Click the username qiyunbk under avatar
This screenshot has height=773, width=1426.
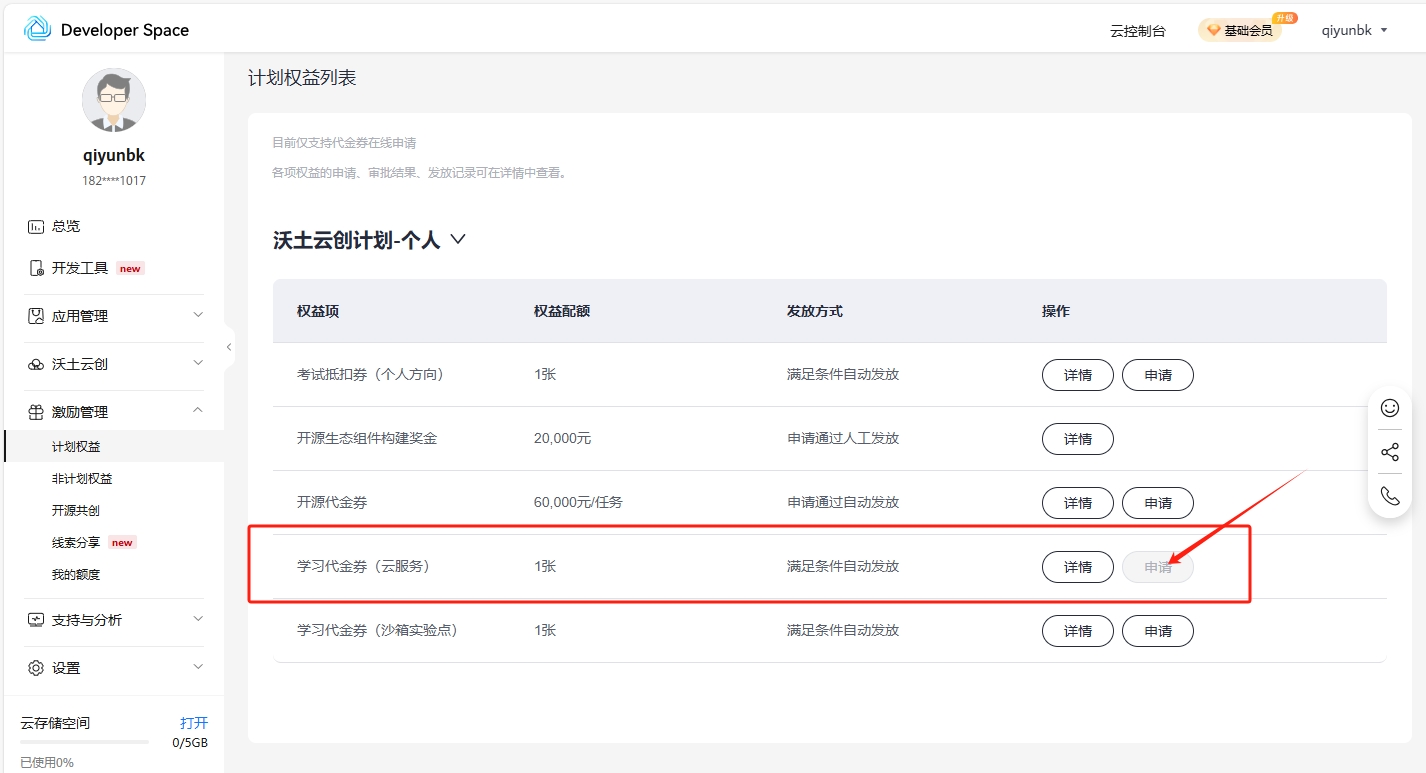pyautogui.click(x=114, y=156)
